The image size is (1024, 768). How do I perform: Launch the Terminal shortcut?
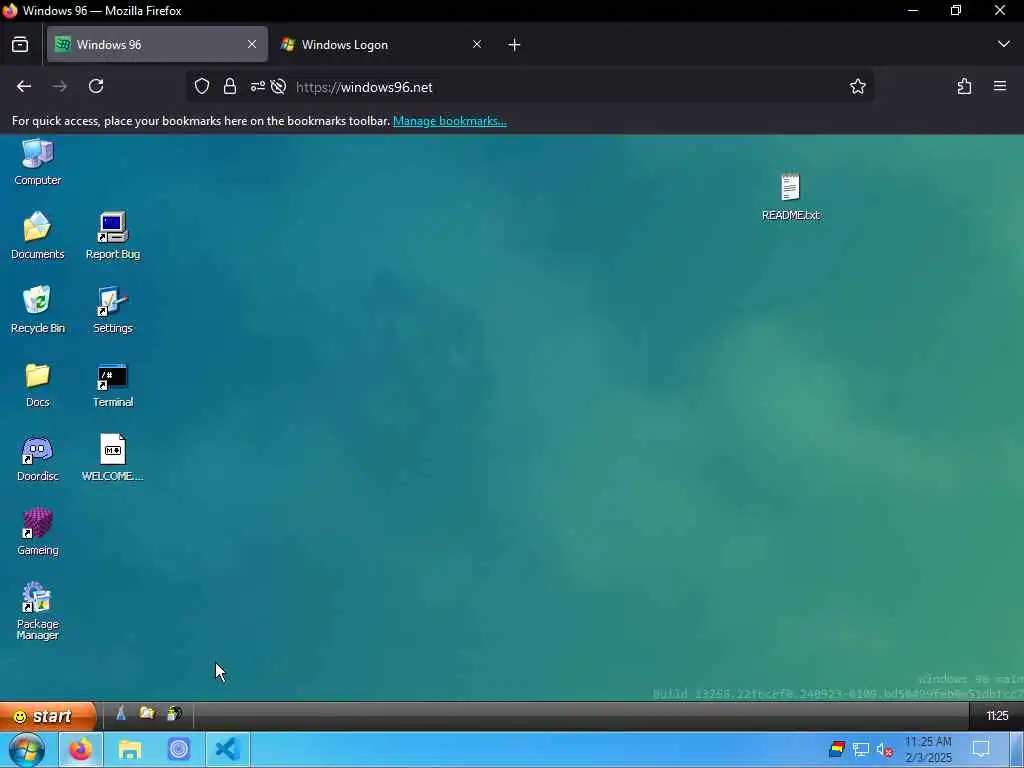tap(112, 384)
